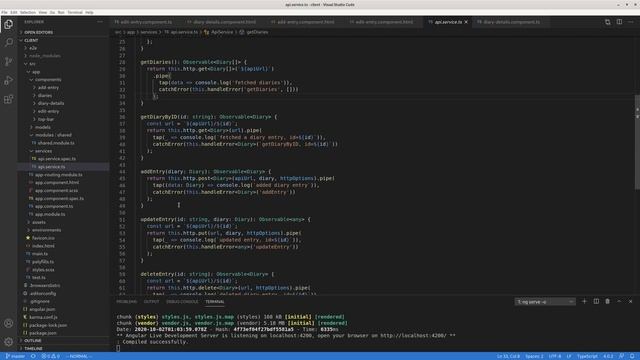640x360 pixels.
Task: Maximize the terminal panel with caret icon
Action: (x=619, y=301)
